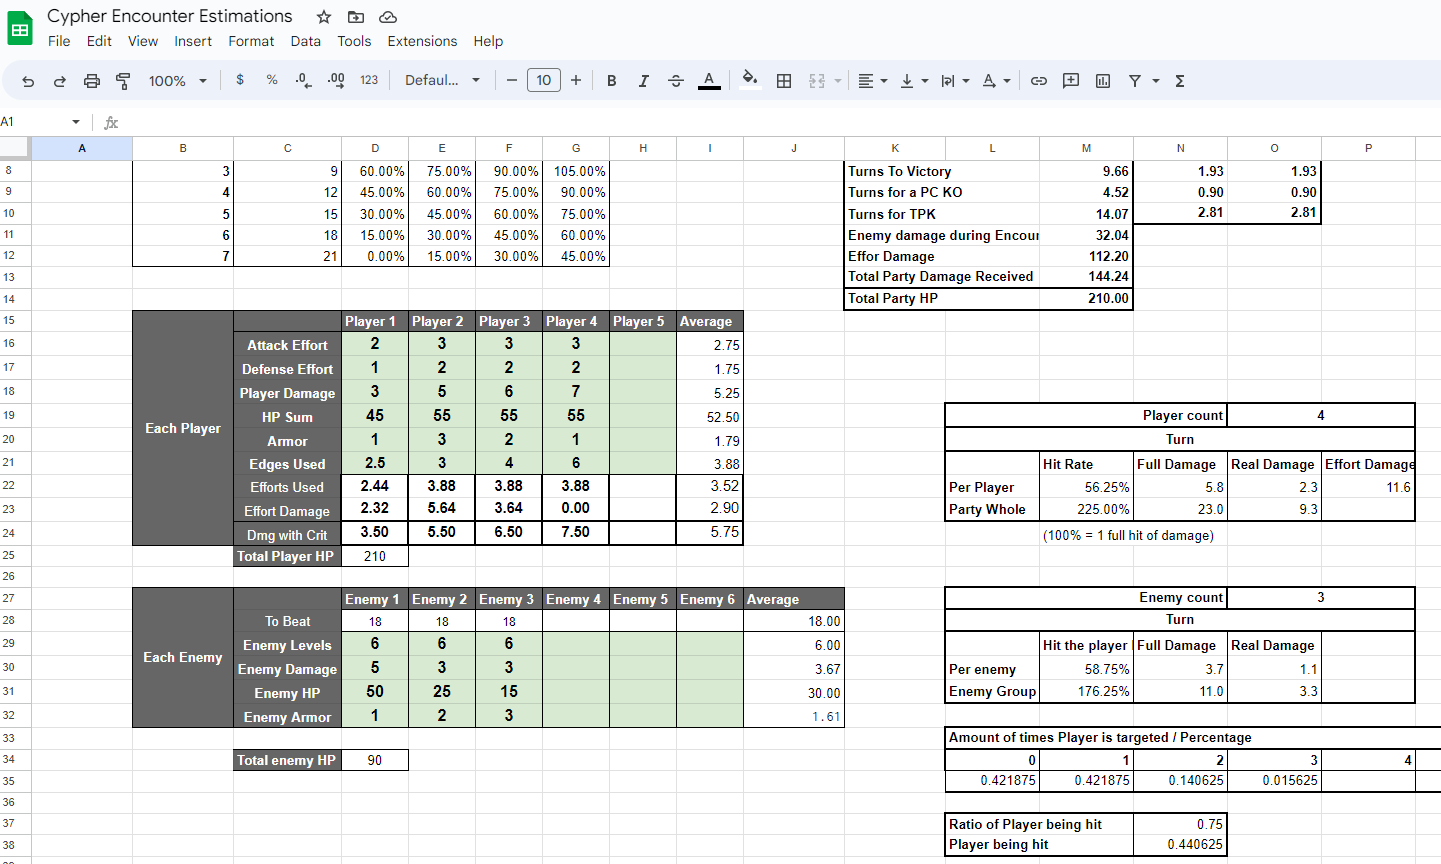Open the Help menu

coord(488,41)
